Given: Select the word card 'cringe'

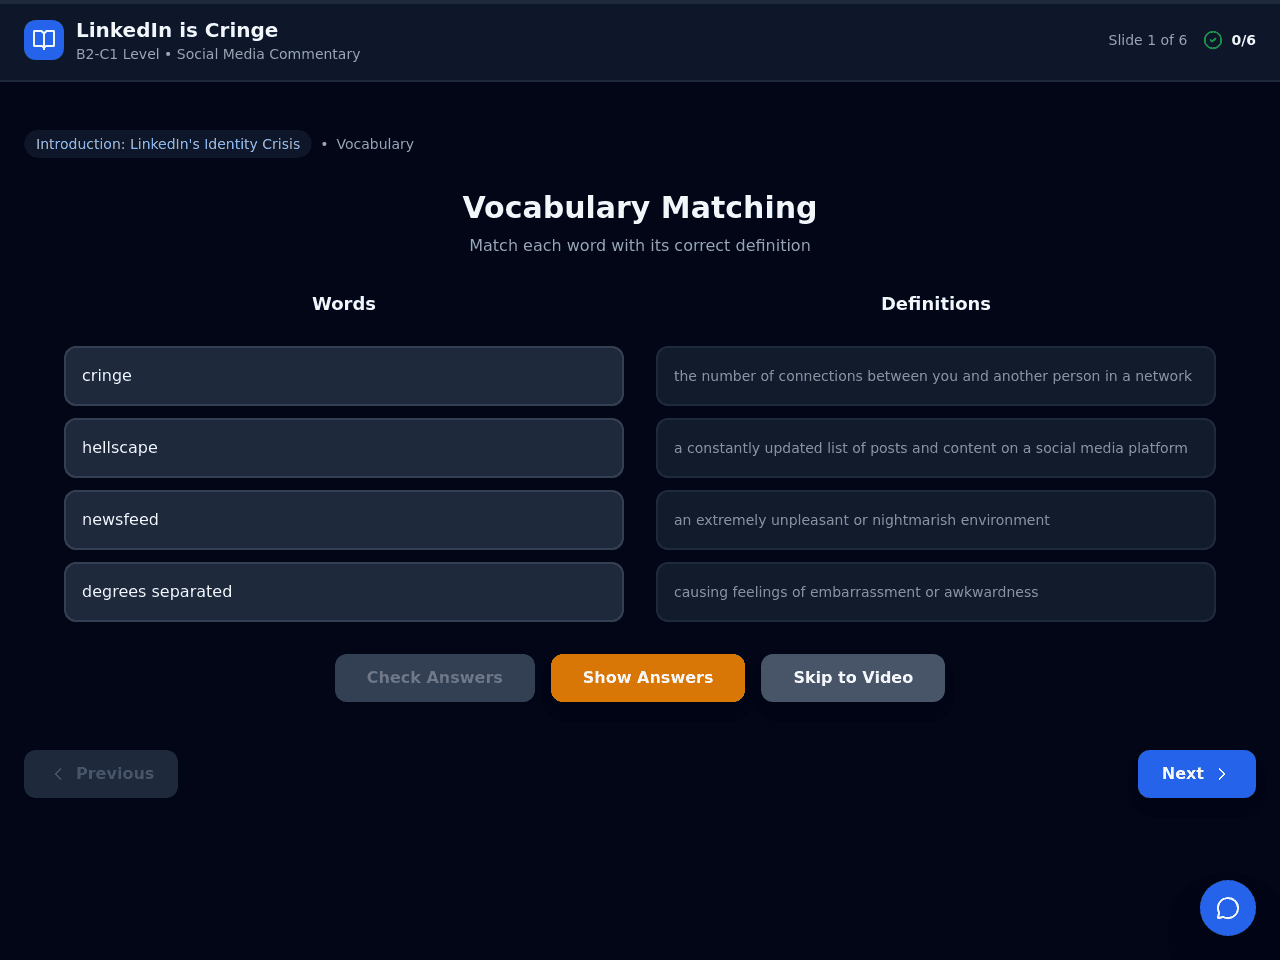Looking at the screenshot, I should [x=344, y=376].
